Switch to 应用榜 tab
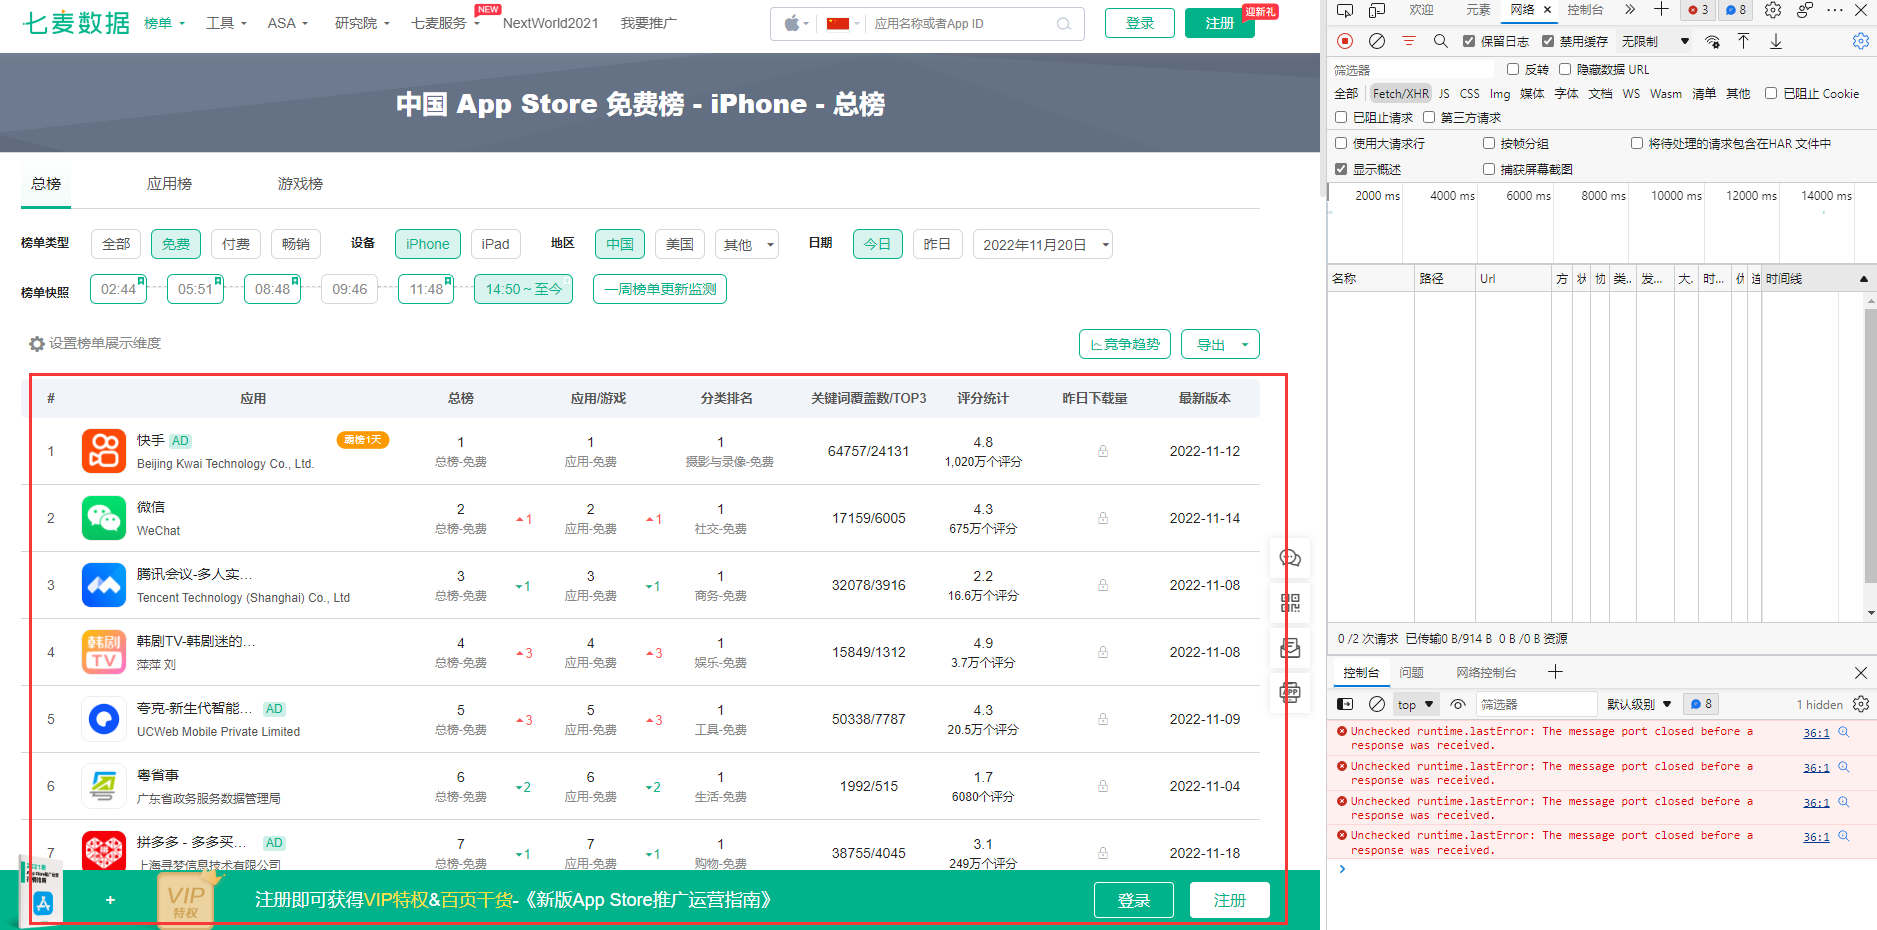 point(169,184)
